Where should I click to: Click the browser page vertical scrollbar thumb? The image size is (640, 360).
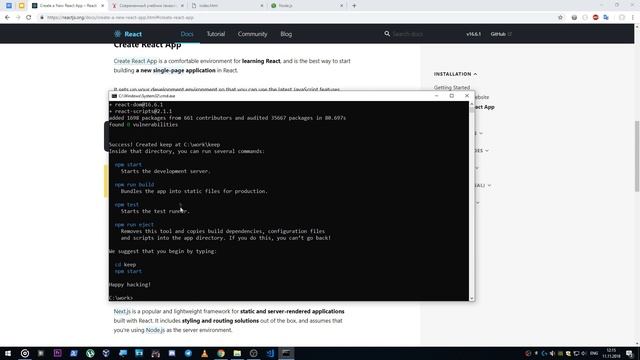pos(637,156)
